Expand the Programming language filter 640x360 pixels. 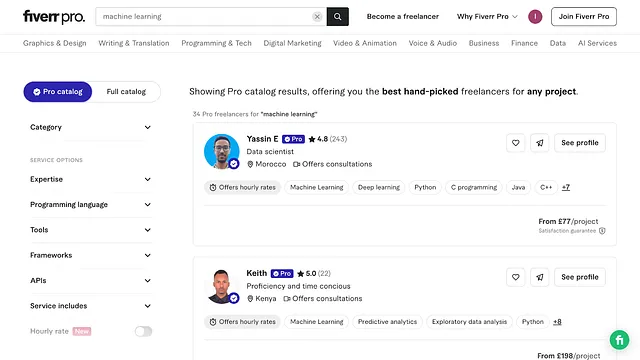[x=91, y=204]
